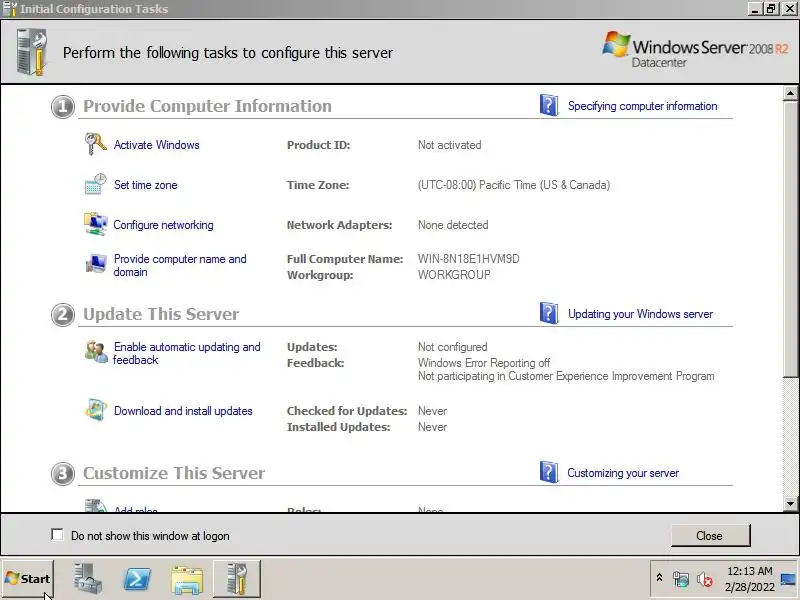Click 'Never' next to Installed Updates
This screenshot has height=600, width=800.
[x=432, y=427]
